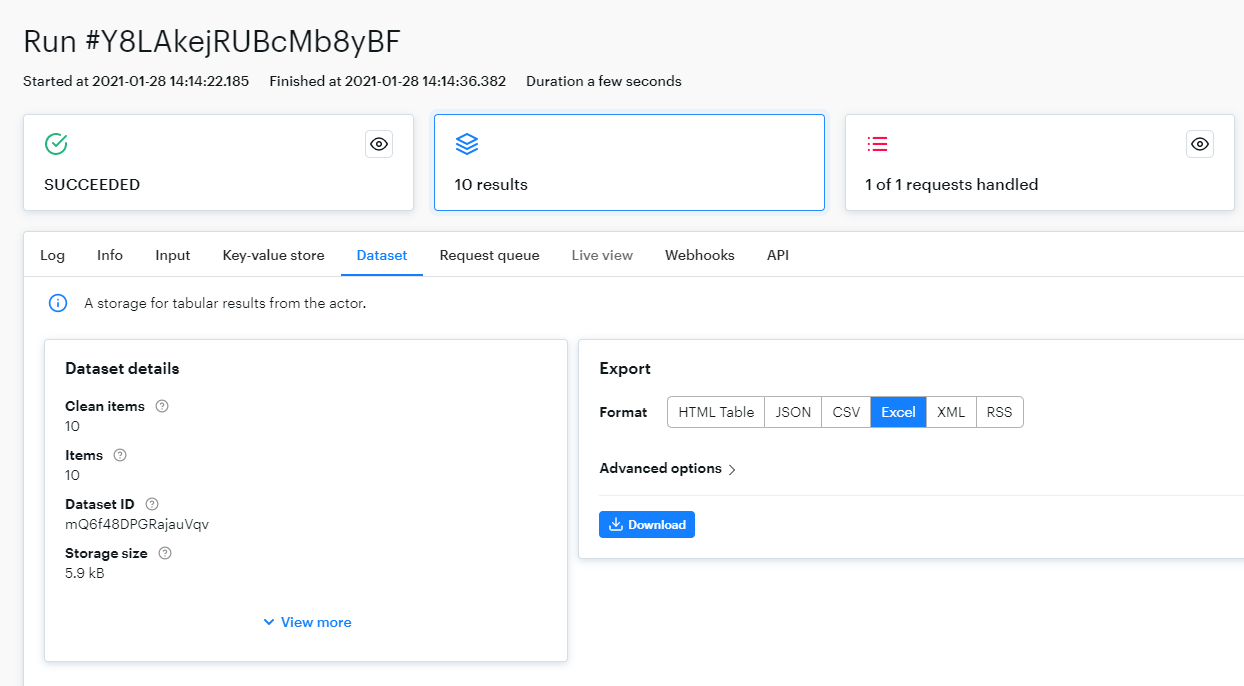This screenshot has height=686, width=1244.
Task: Click the Dataset details heading
Action: click(122, 369)
